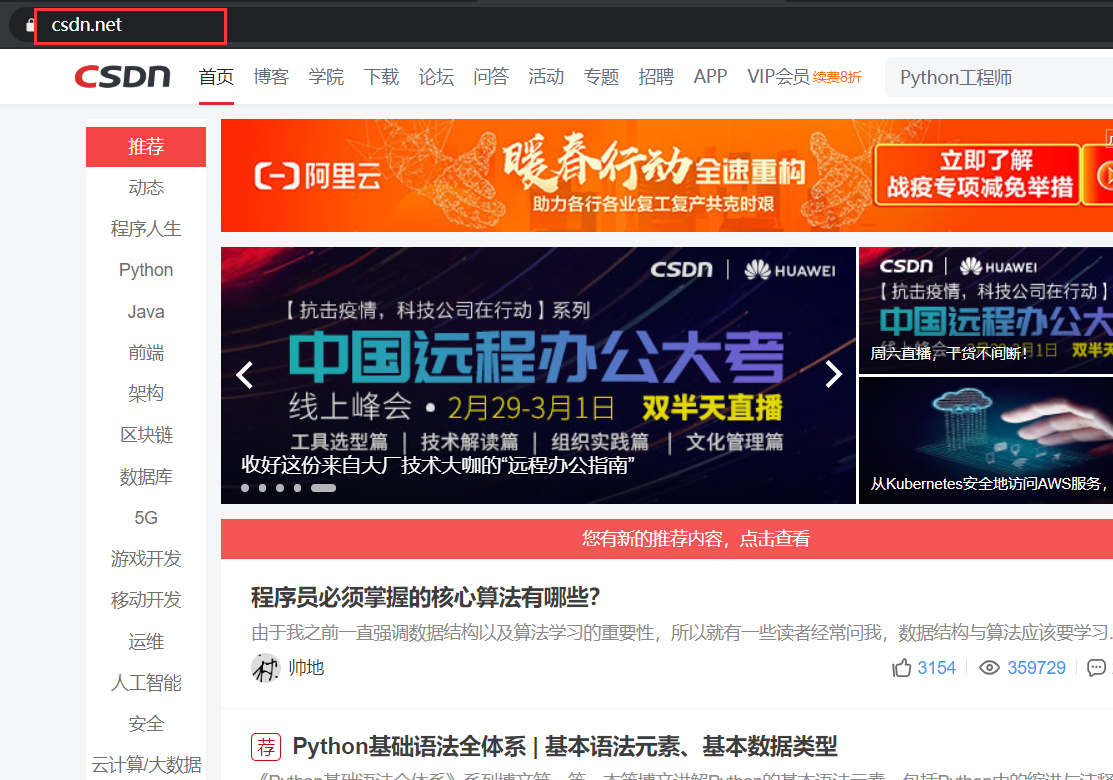Select the 推荐 sidebar category
The image size is (1113, 780).
tap(146, 147)
